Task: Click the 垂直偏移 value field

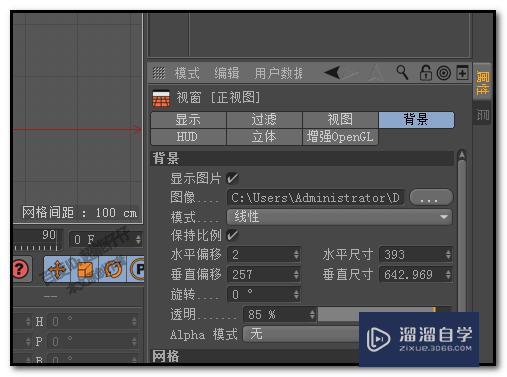Action: (x=260, y=275)
